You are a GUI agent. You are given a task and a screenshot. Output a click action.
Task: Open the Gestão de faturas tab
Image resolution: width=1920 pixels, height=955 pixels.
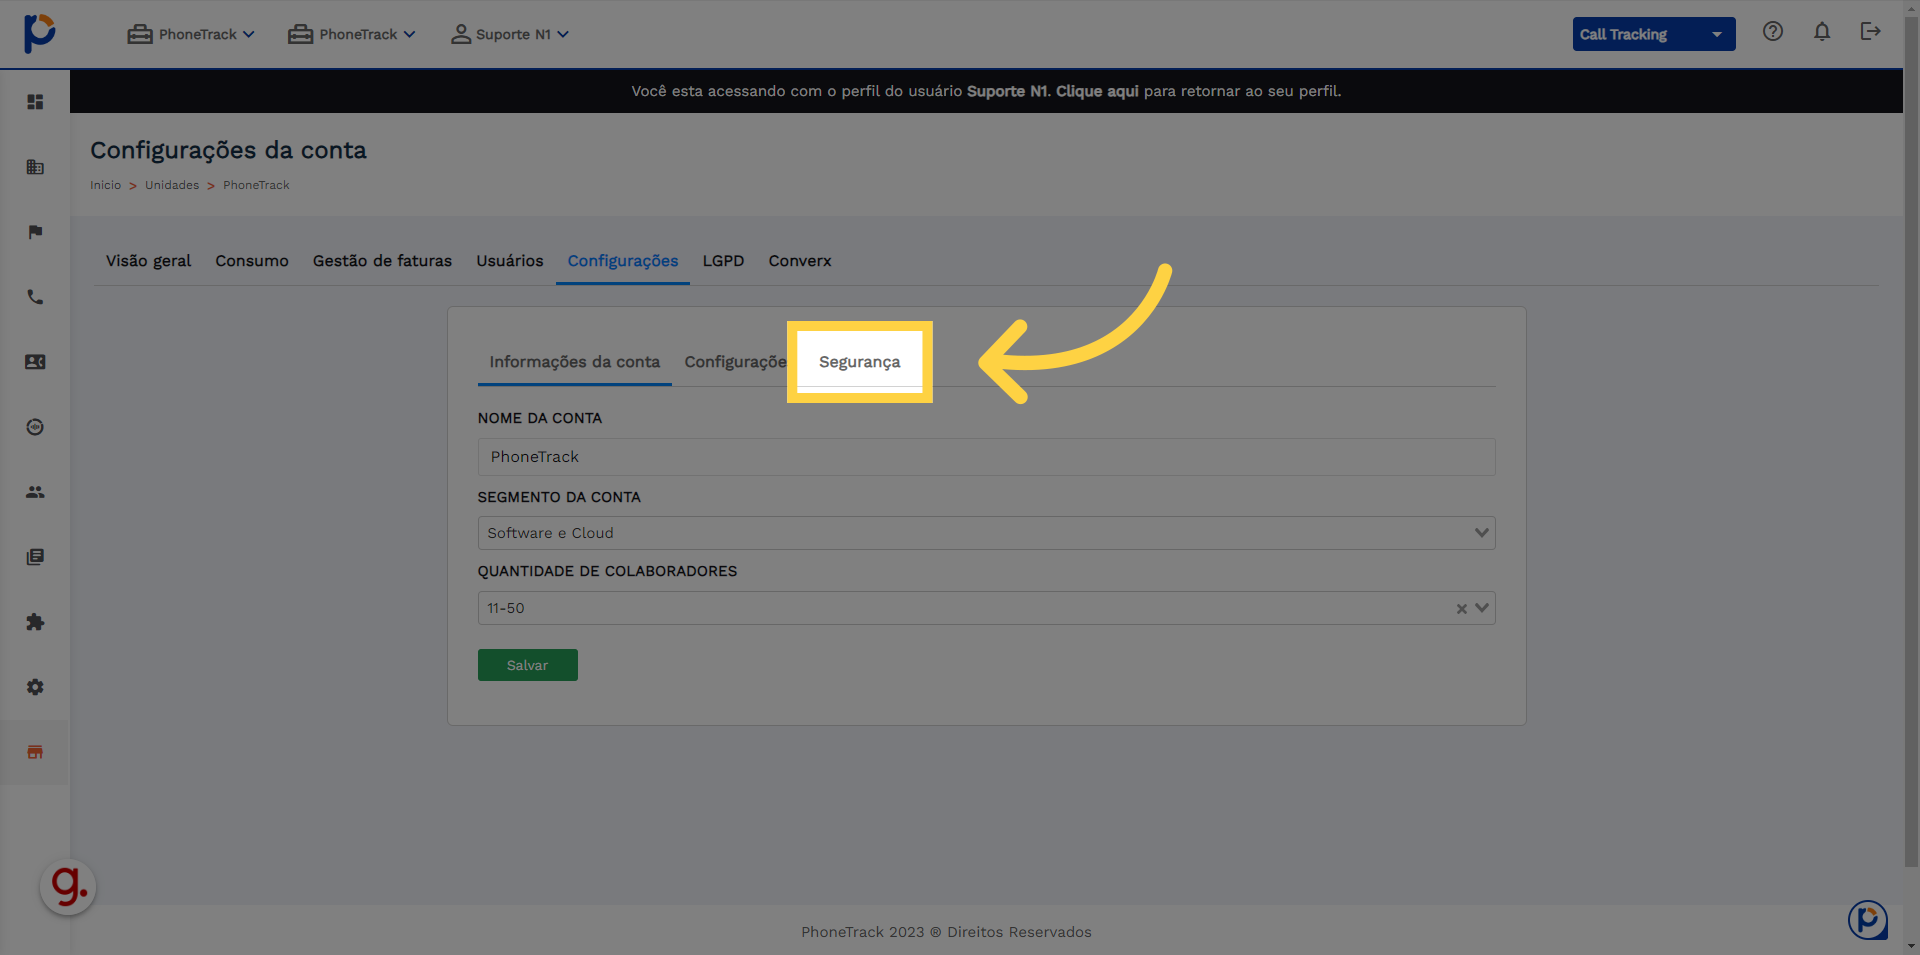(x=382, y=261)
